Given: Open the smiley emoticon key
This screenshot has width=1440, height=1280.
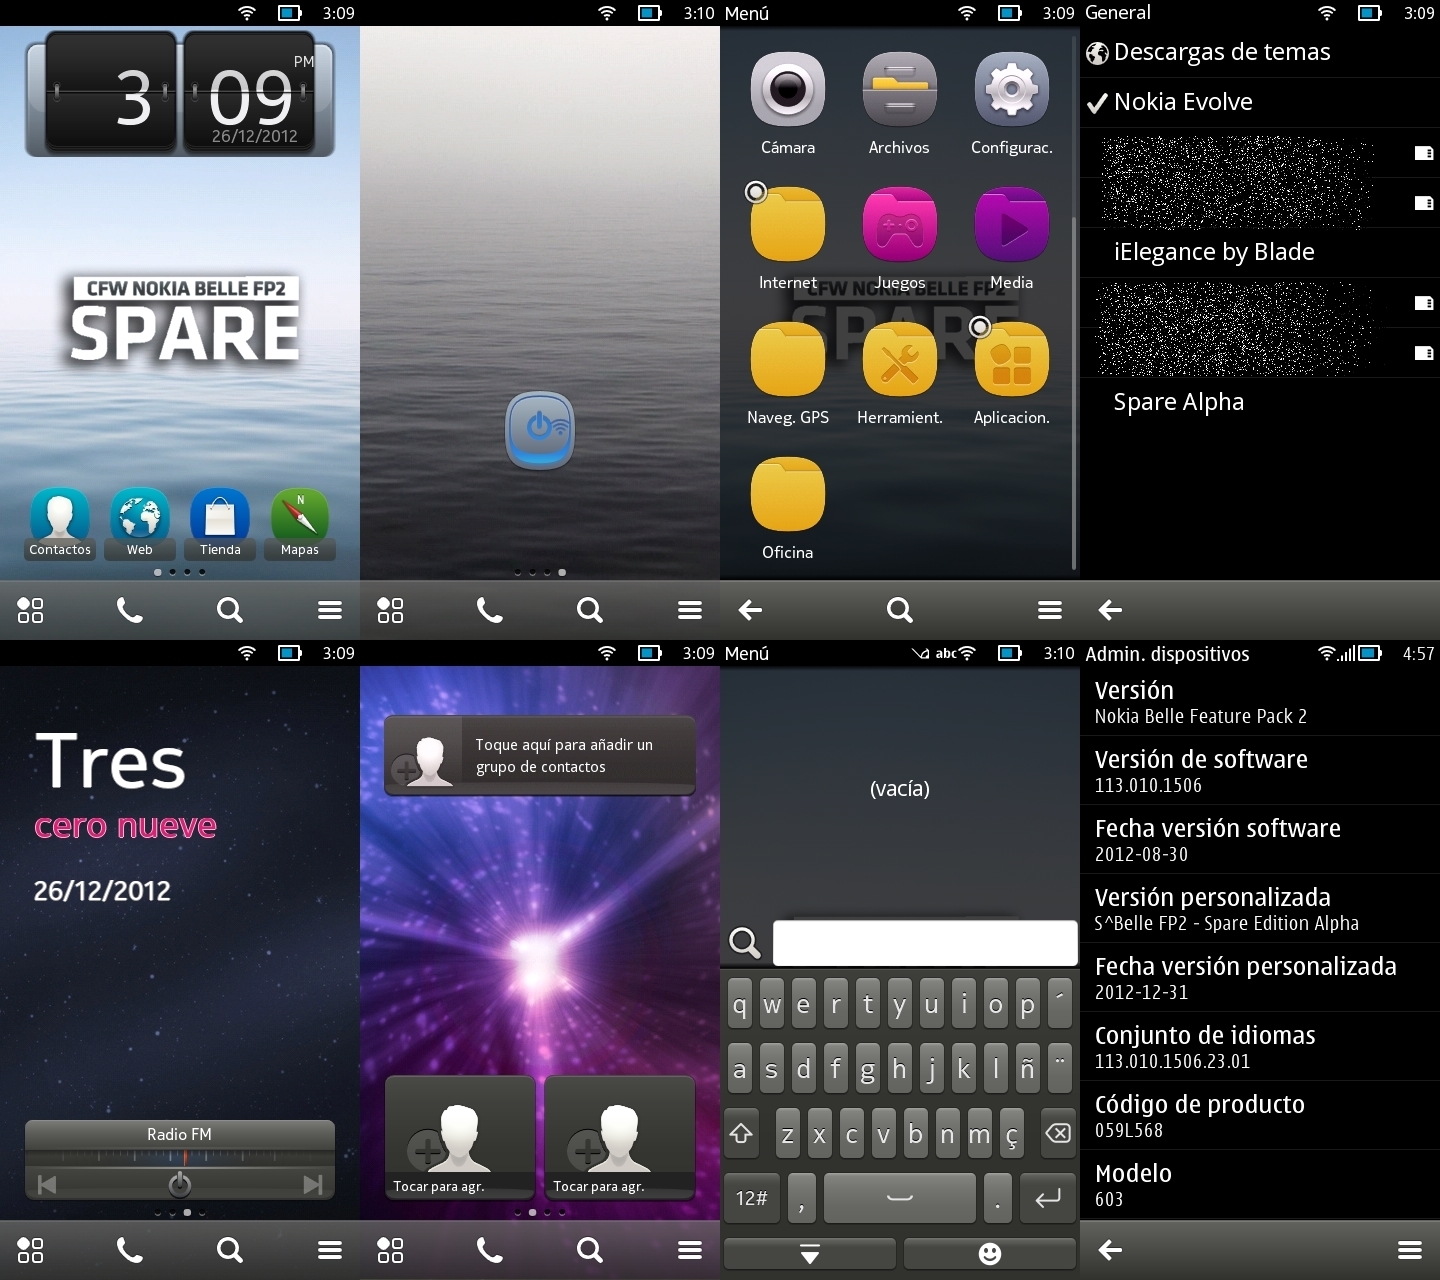Looking at the screenshot, I should (x=990, y=1254).
